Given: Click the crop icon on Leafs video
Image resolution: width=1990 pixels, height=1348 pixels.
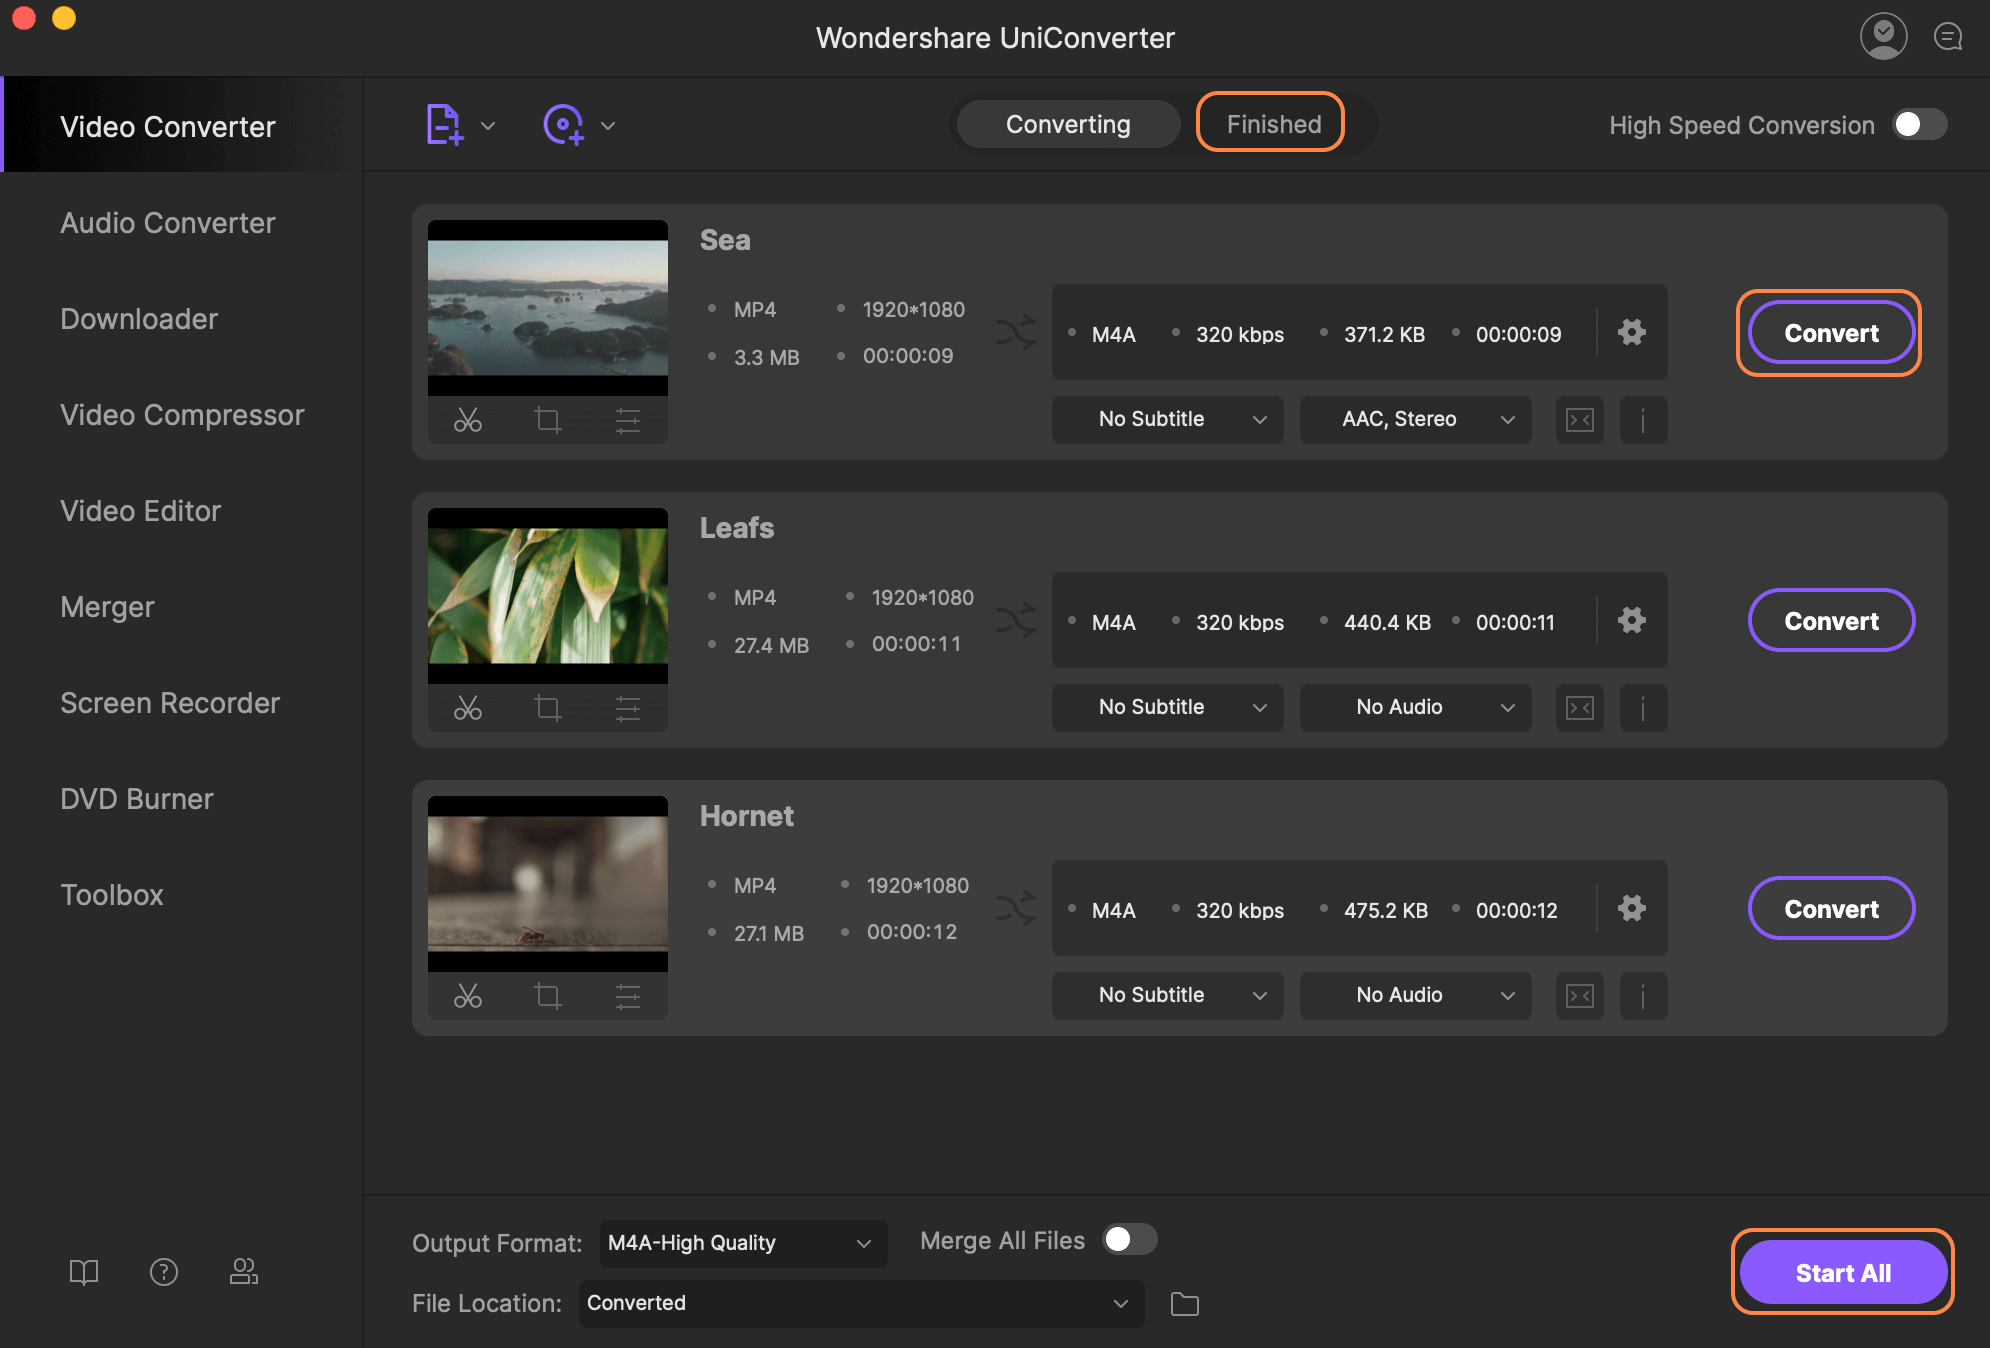Looking at the screenshot, I should 546,706.
